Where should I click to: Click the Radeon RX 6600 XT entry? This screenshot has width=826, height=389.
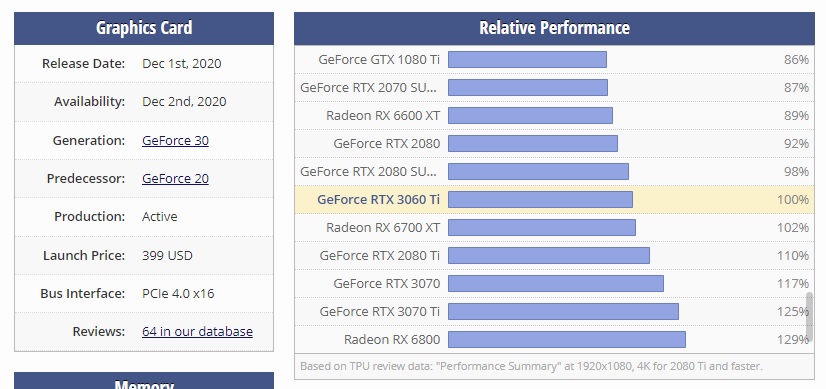click(554, 115)
